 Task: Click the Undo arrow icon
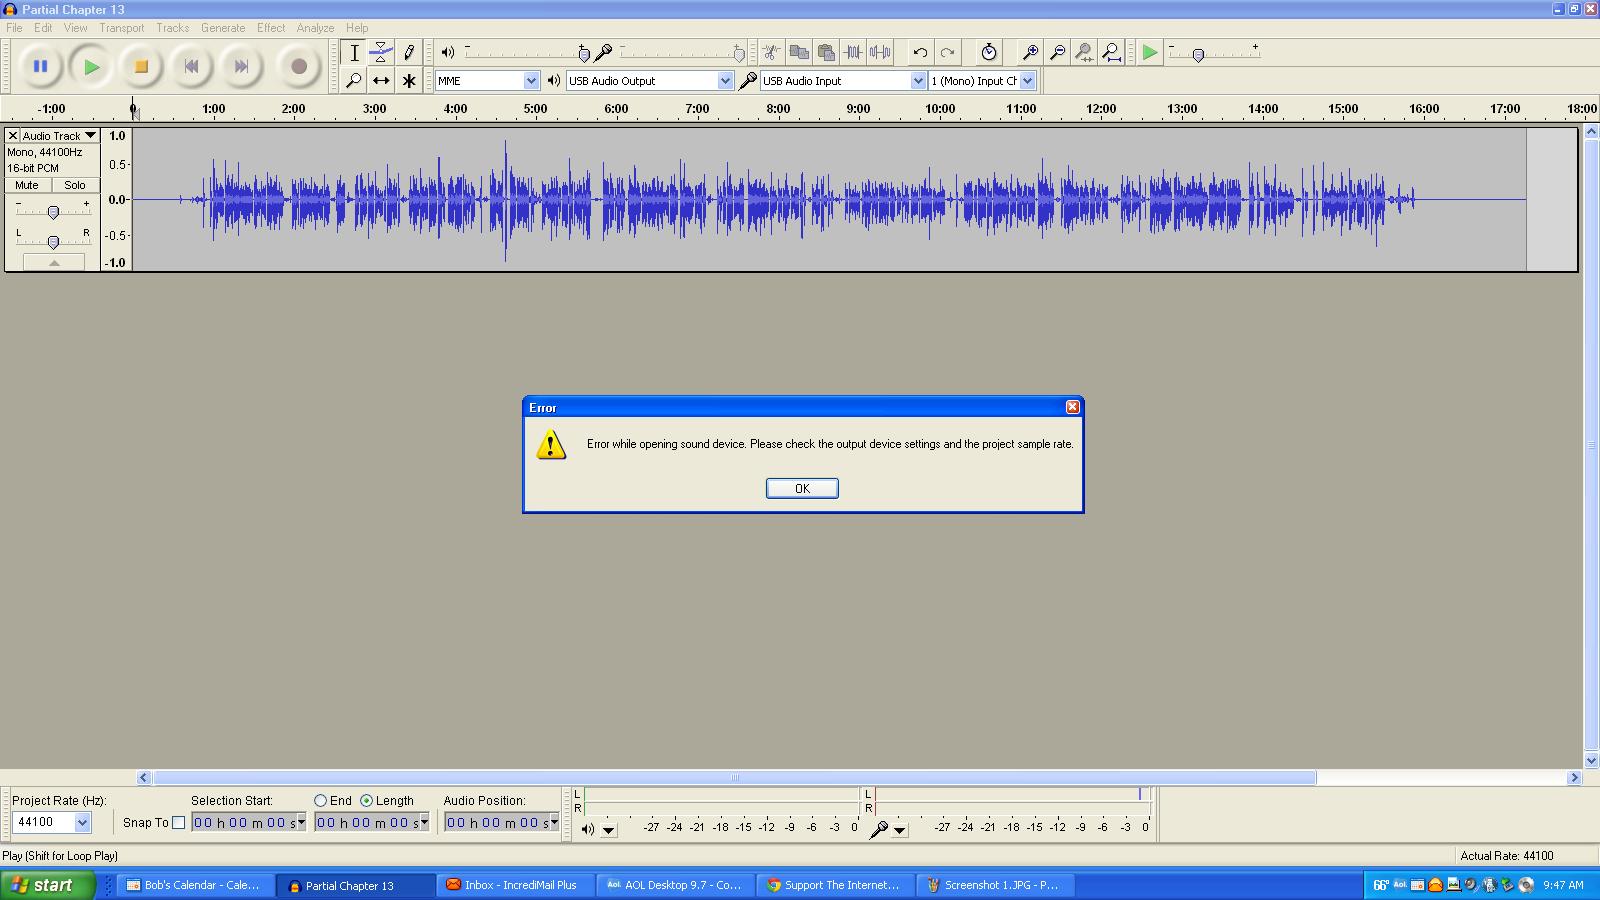pos(920,52)
